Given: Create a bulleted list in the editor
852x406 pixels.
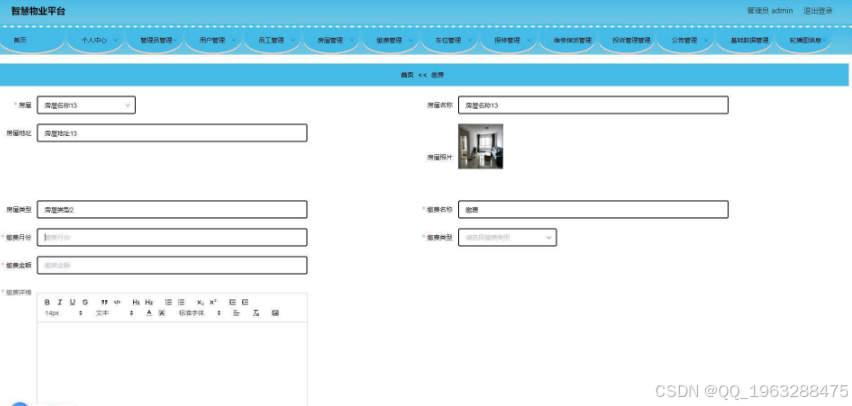Looking at the screenshot, I should [181, 302].
